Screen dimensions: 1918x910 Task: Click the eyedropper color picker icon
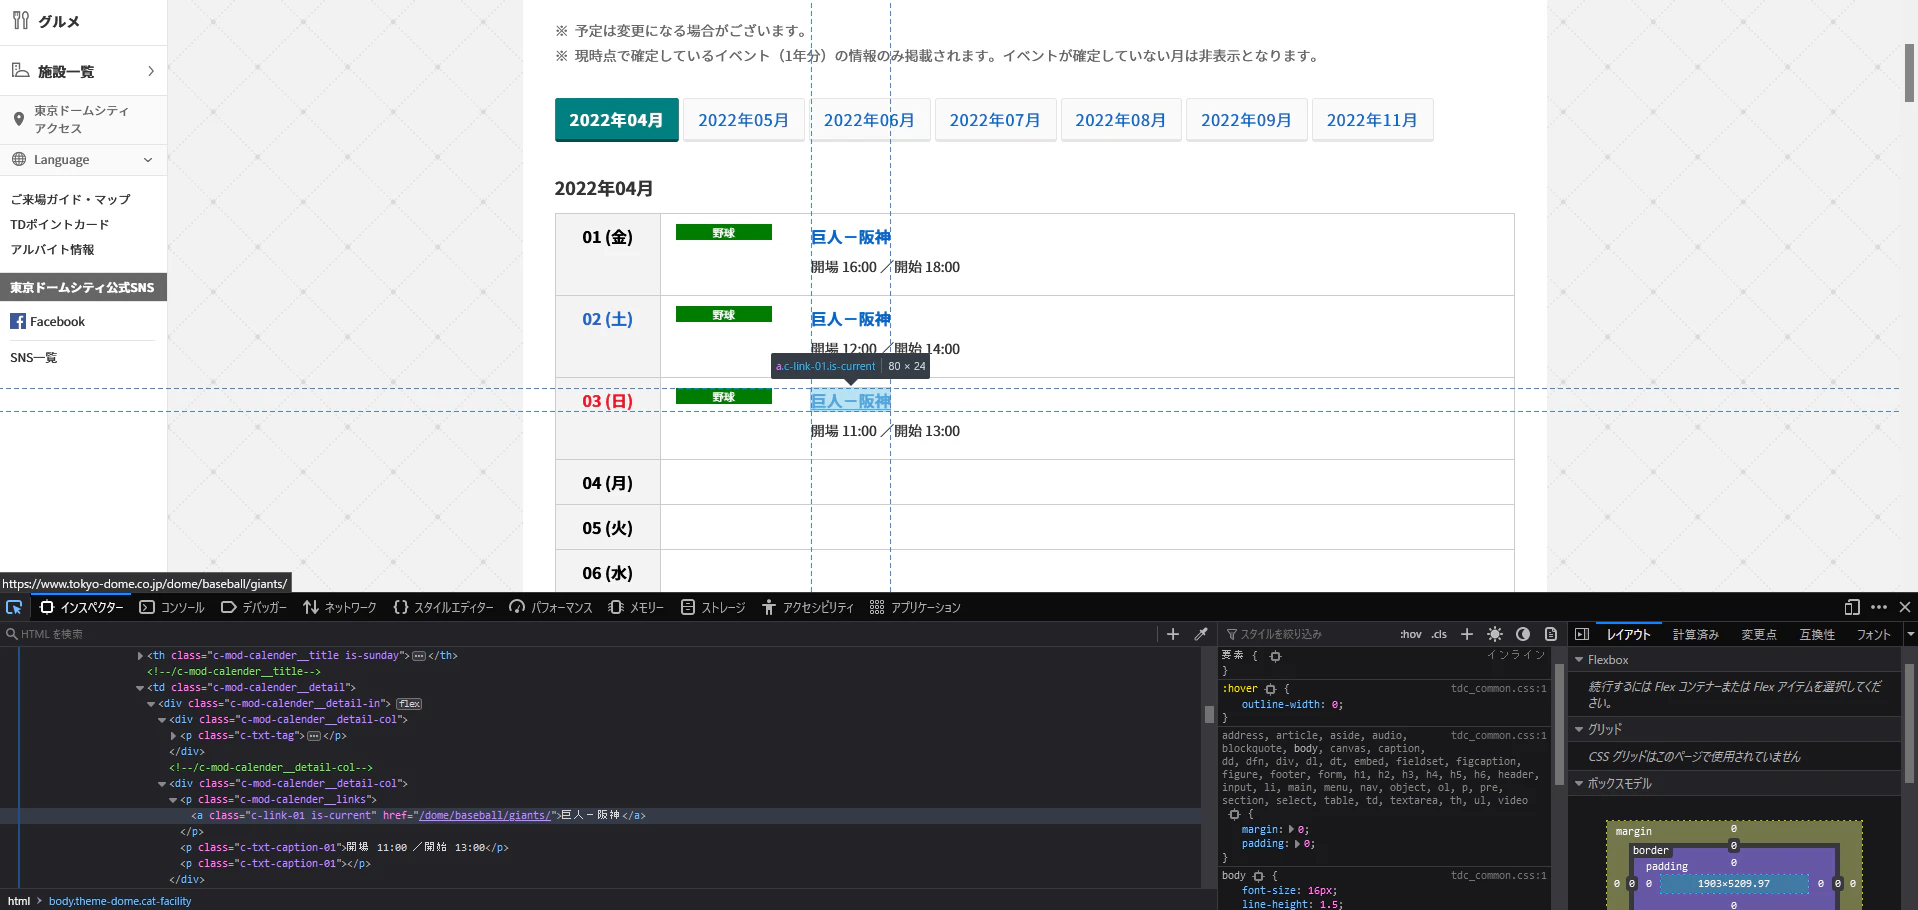point(1201,634)
